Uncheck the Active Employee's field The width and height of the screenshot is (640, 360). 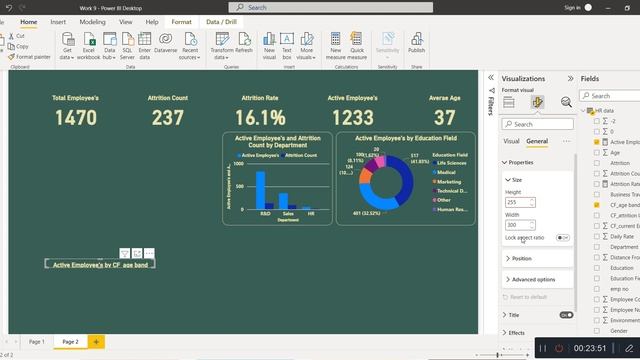point(597,142)
